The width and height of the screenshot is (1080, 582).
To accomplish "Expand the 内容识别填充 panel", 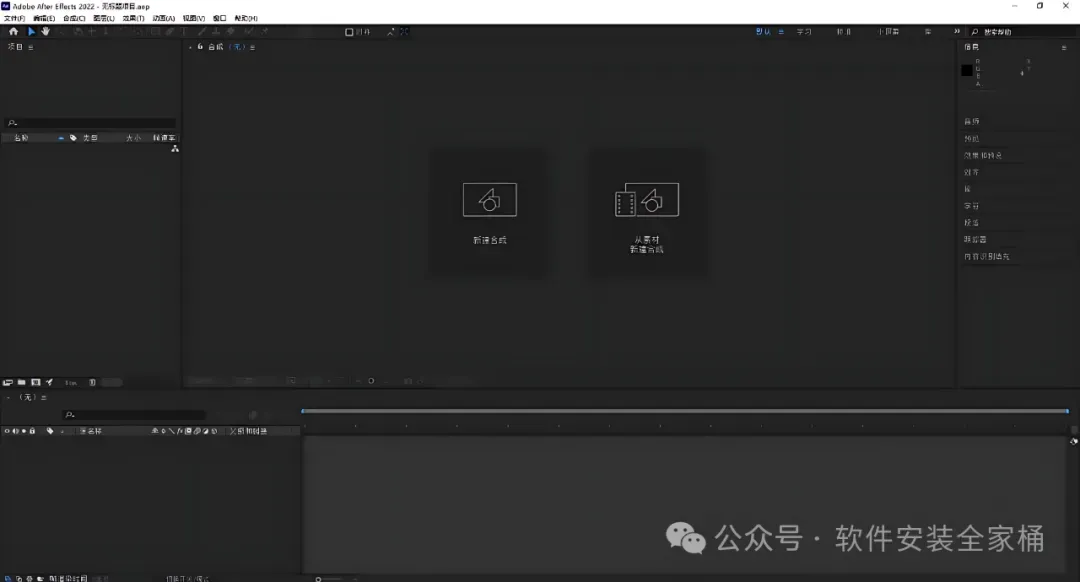I will coord(986,256).
